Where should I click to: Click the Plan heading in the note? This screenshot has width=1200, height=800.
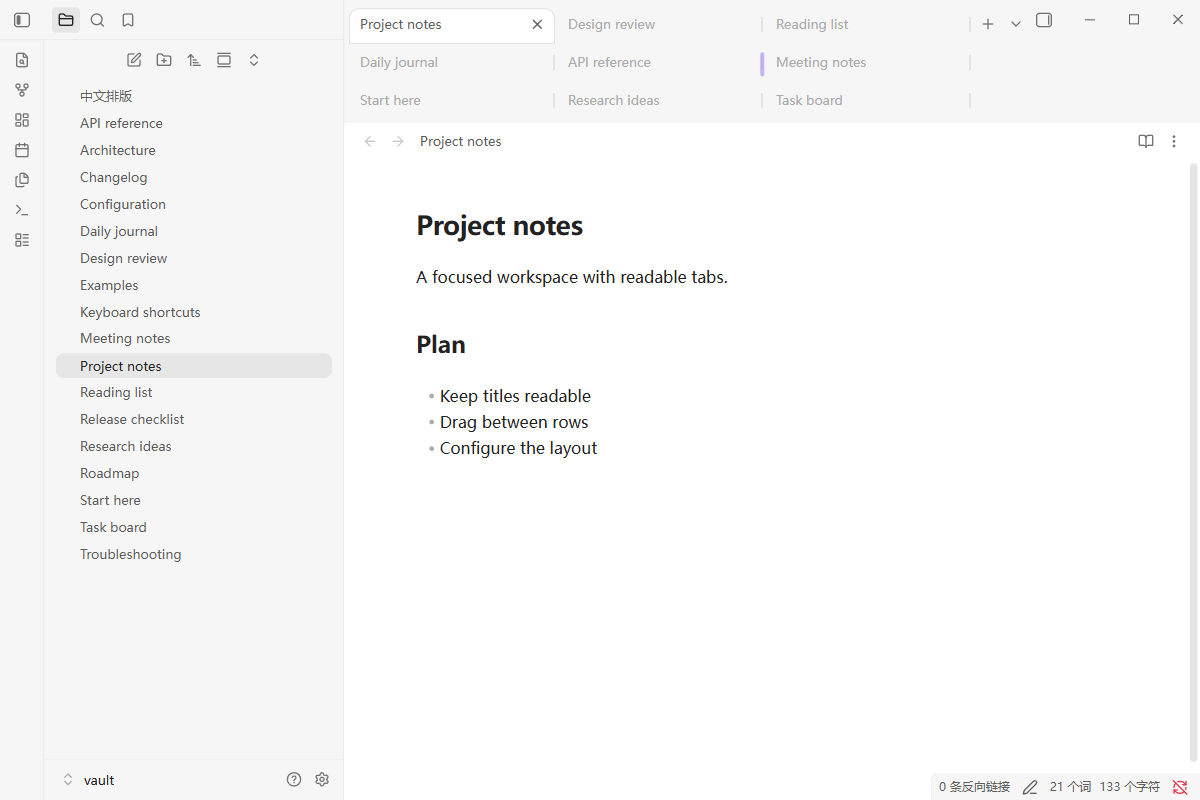coord(441,345)
